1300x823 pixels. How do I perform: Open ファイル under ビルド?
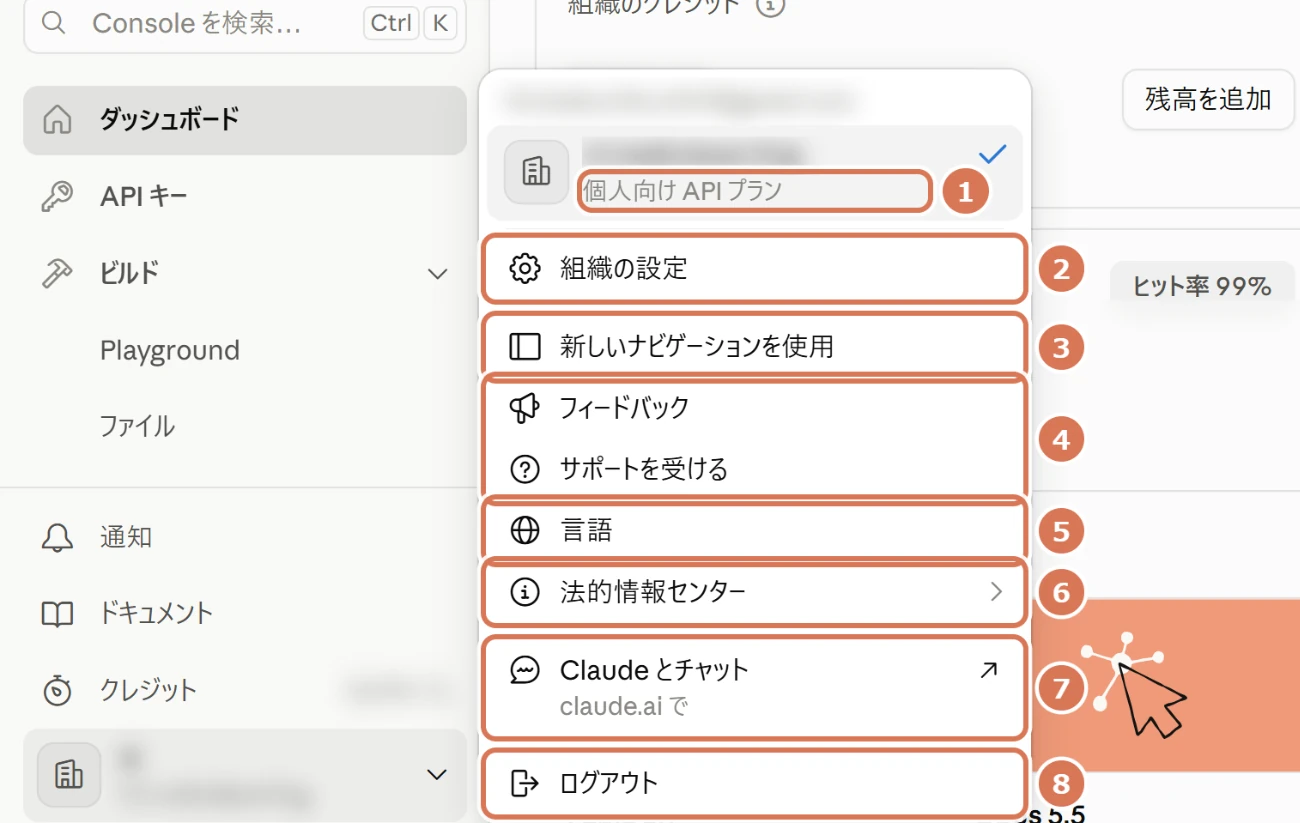(137, 427)
